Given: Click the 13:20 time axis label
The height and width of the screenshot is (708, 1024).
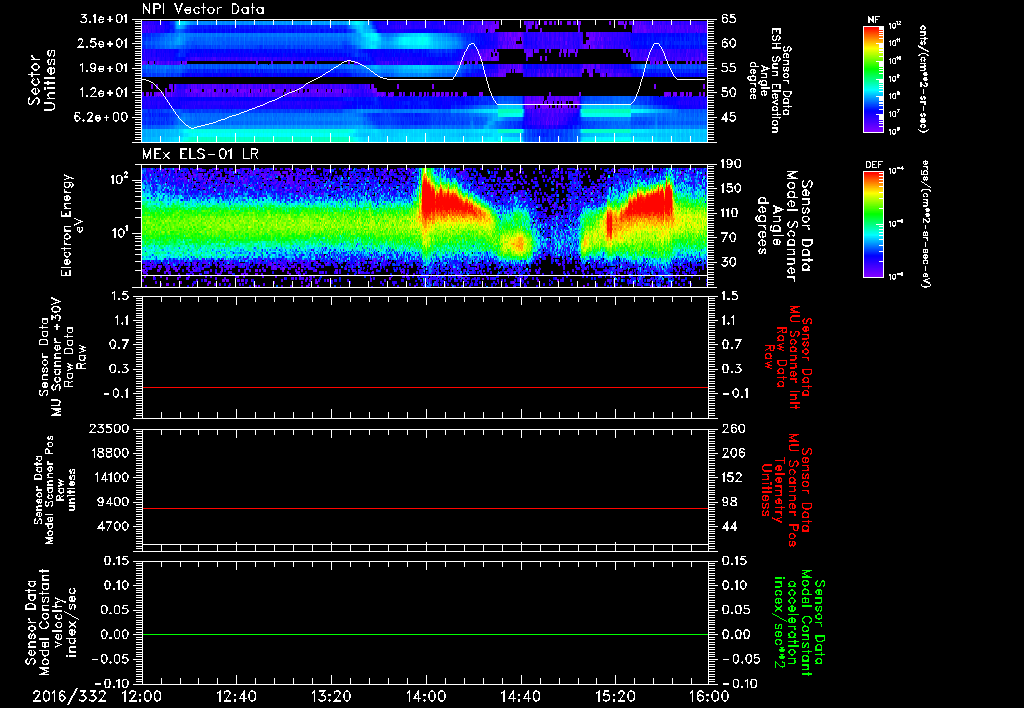Looking at the screenshot, I should click(x=331, y=696).
